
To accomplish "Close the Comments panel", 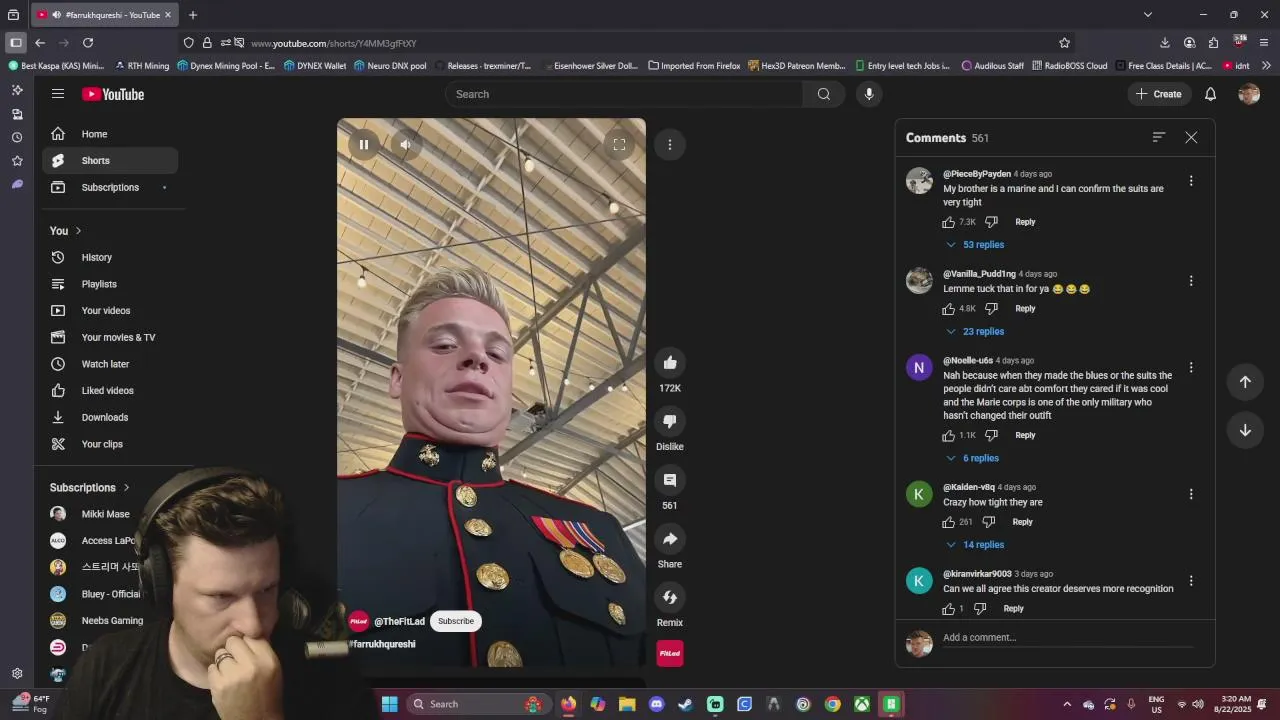I will click(x=1191, y=137).
